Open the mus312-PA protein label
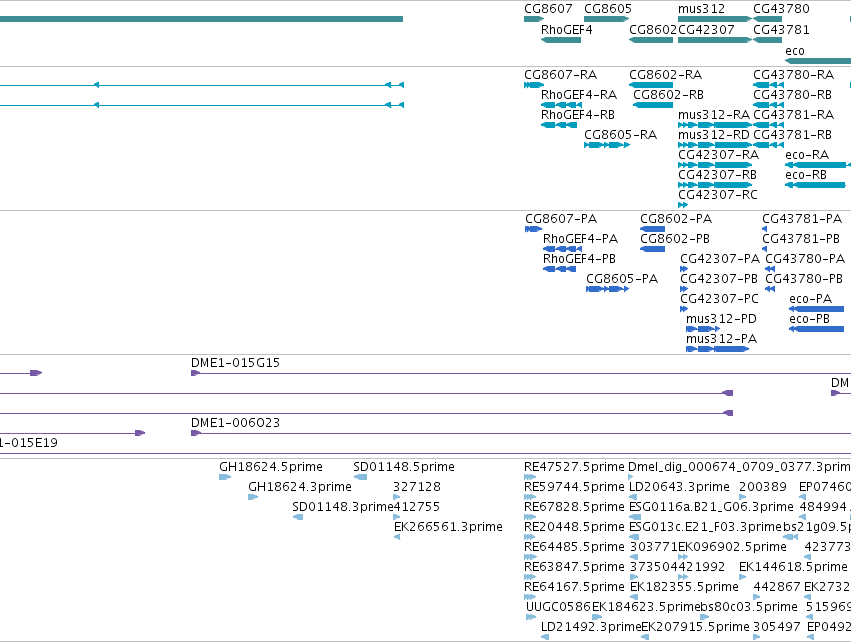The height and width of the screenshot is (642, 851). (x=721, y=340)
